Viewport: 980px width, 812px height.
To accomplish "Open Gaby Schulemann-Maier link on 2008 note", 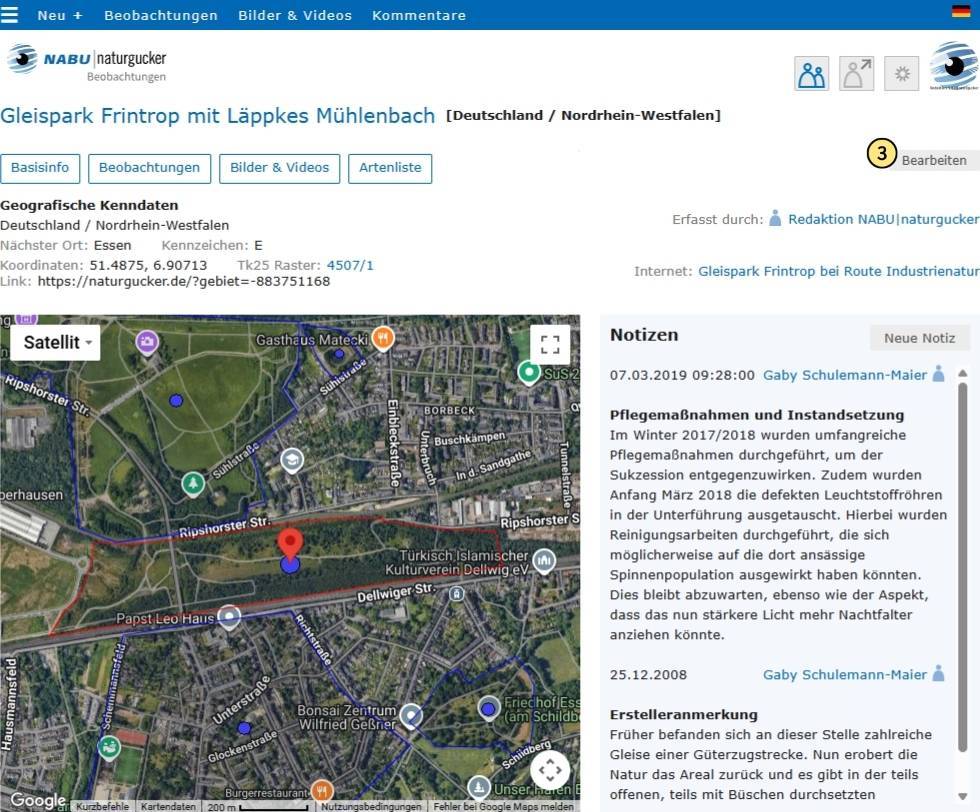I will (x=844, y=674).
